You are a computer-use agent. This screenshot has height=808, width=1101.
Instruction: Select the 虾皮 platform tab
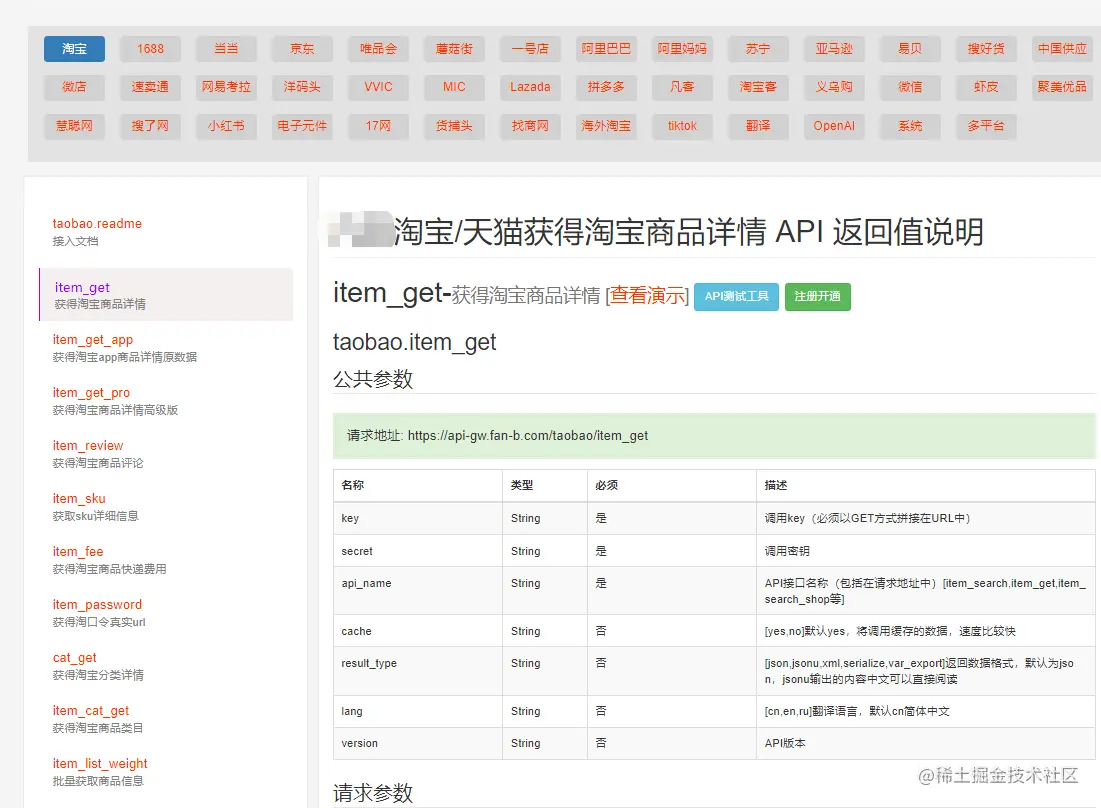986,87
